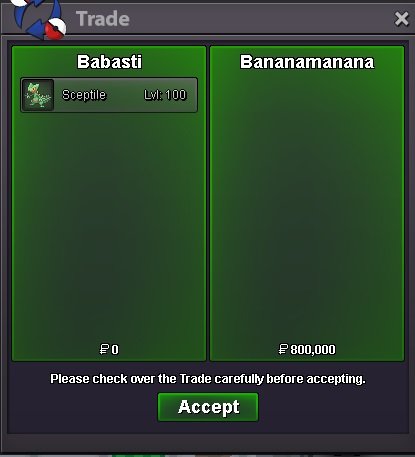
Task: Click the Accept trade button
Action: (x=208, y=407)
